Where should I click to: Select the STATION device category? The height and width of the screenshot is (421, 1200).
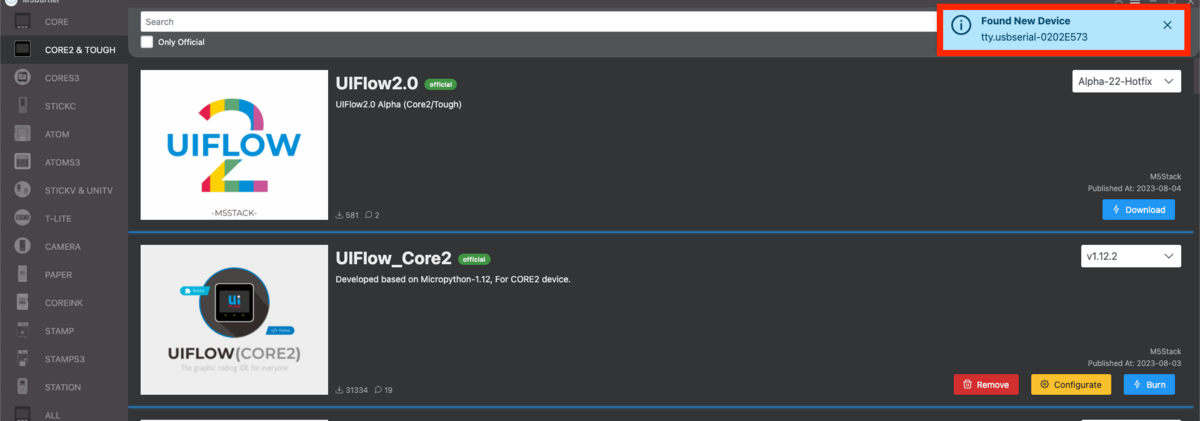click(x=64, y=386)
